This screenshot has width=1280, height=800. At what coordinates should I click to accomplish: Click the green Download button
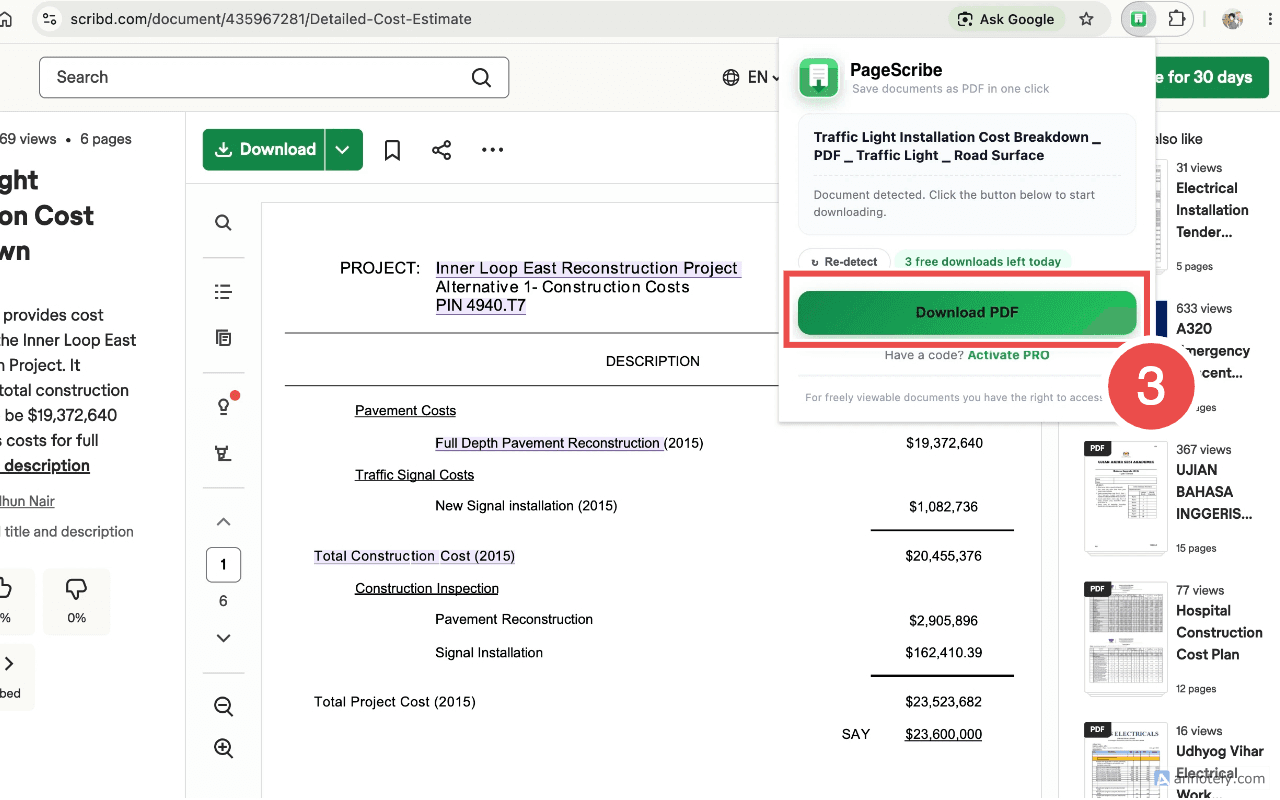(x=263, y=150)
